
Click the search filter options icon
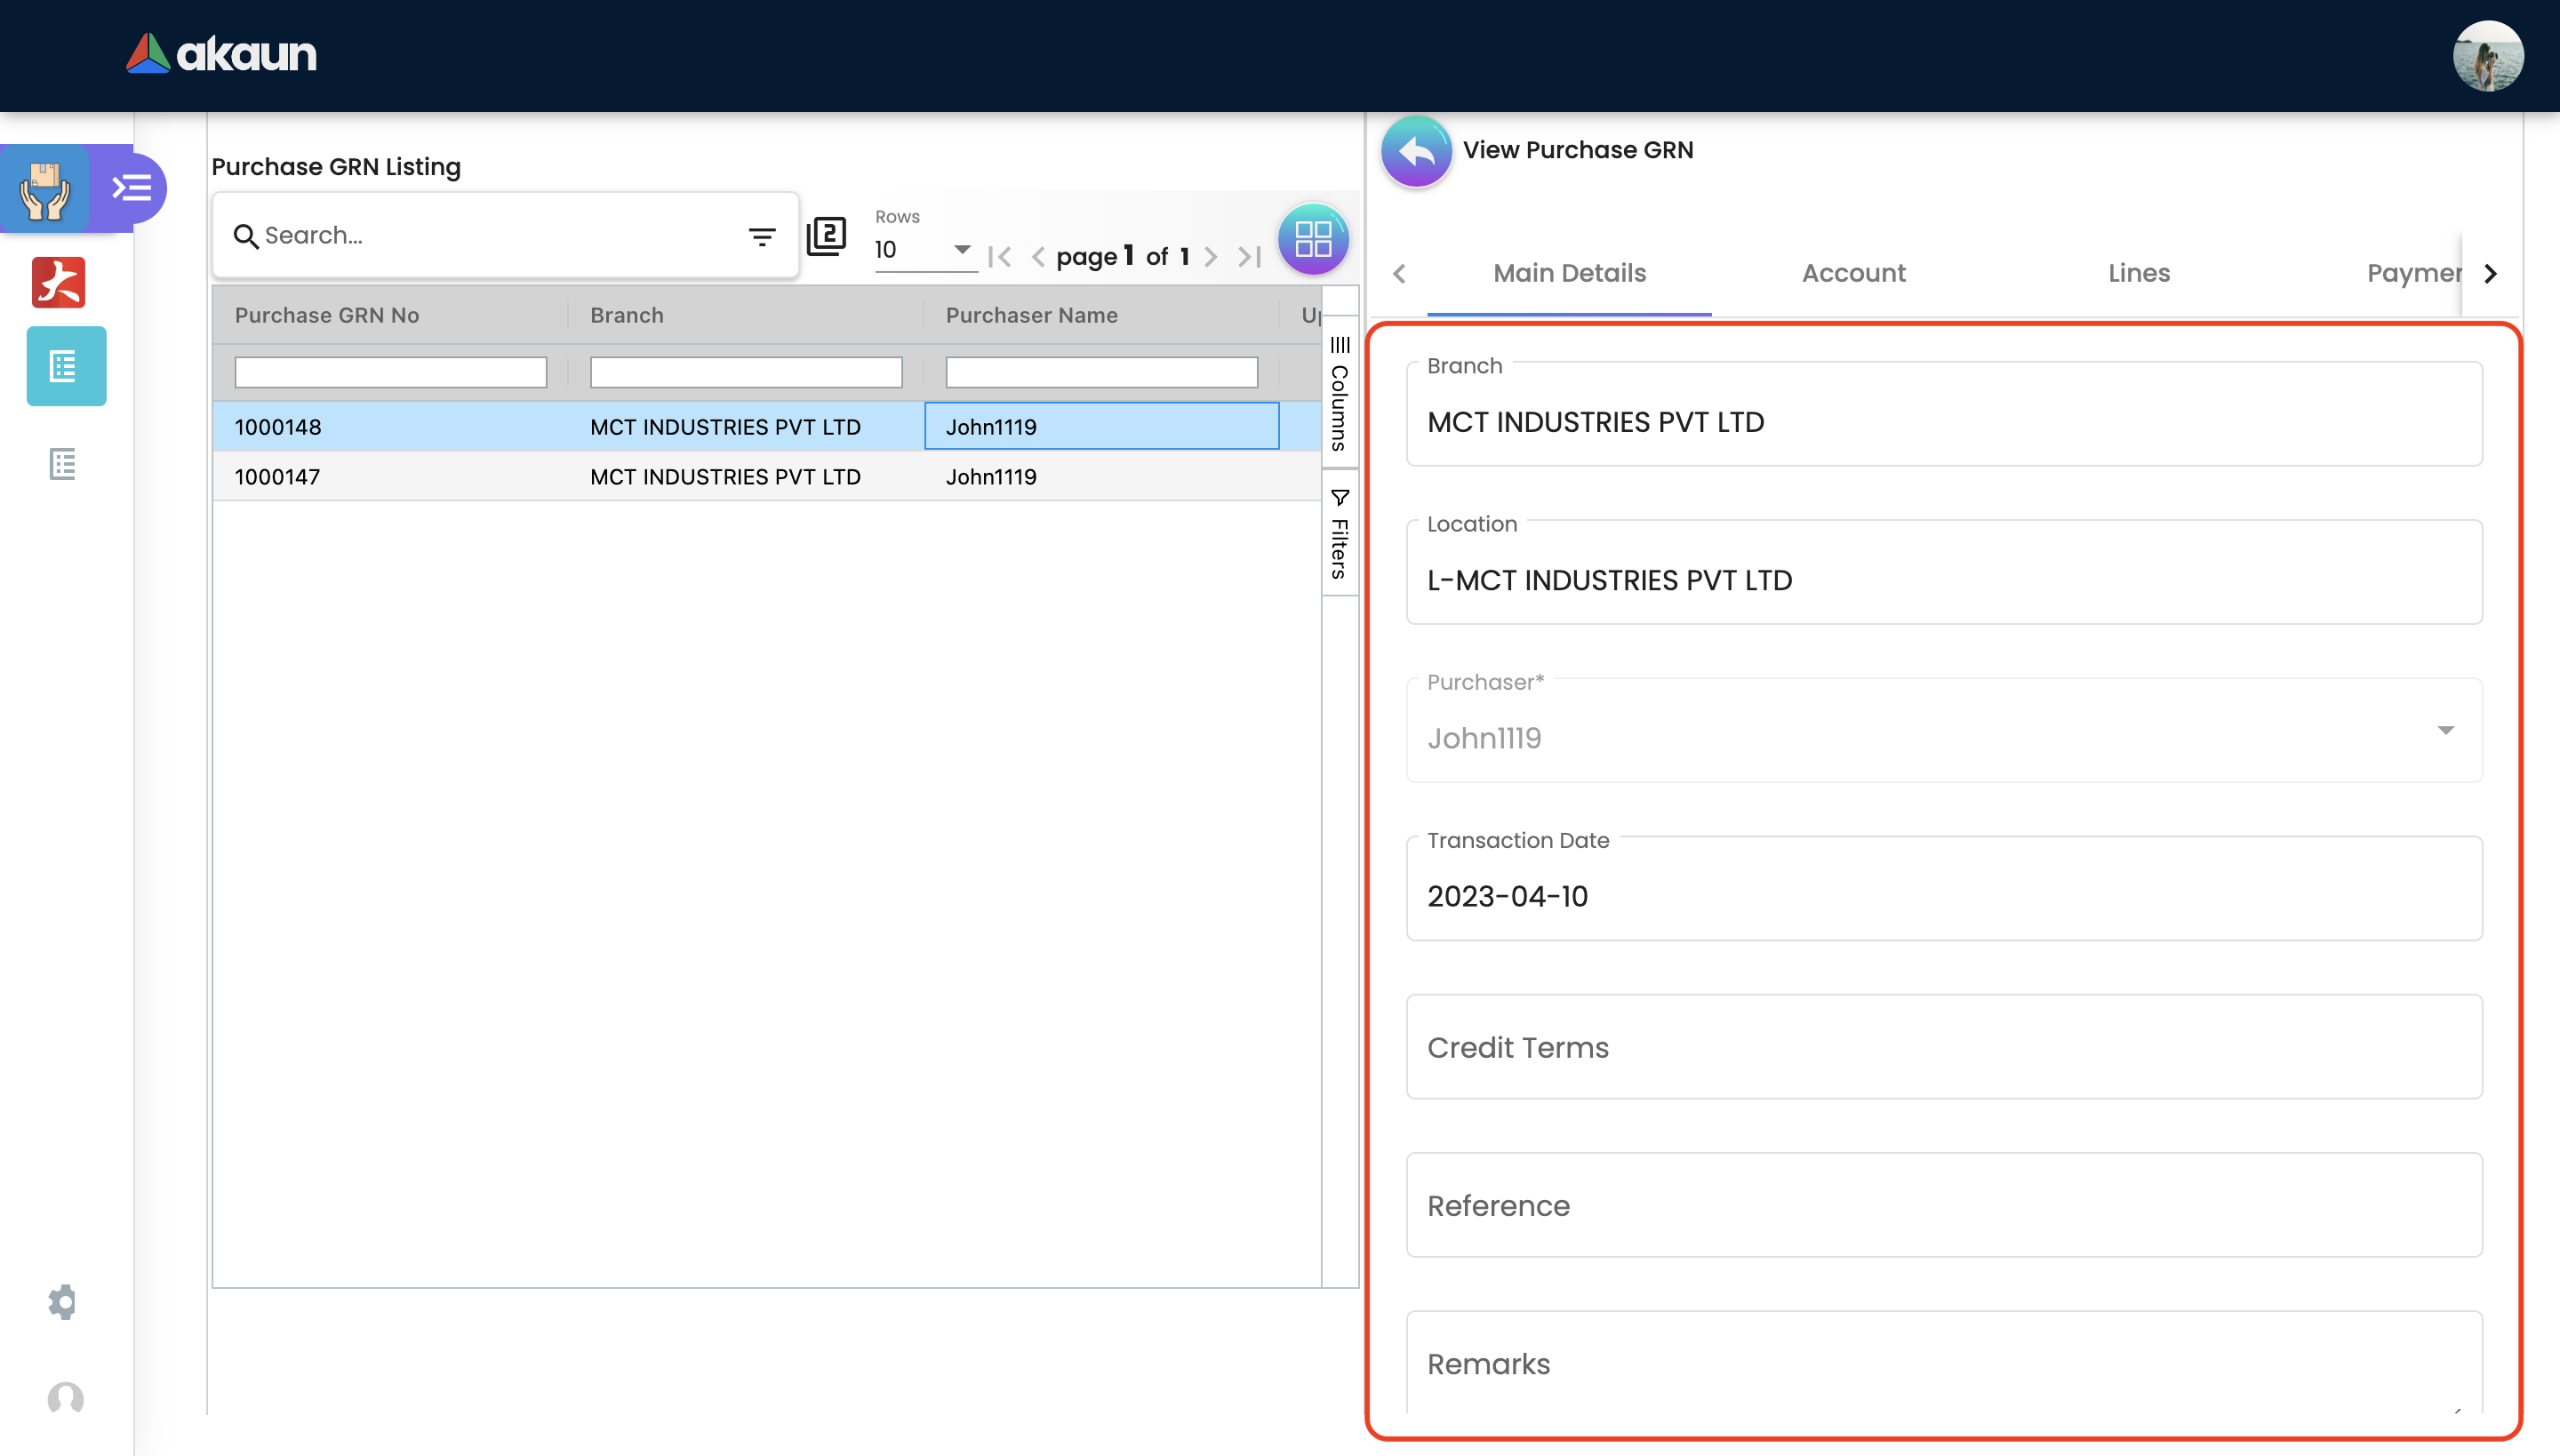click(761, 236)
